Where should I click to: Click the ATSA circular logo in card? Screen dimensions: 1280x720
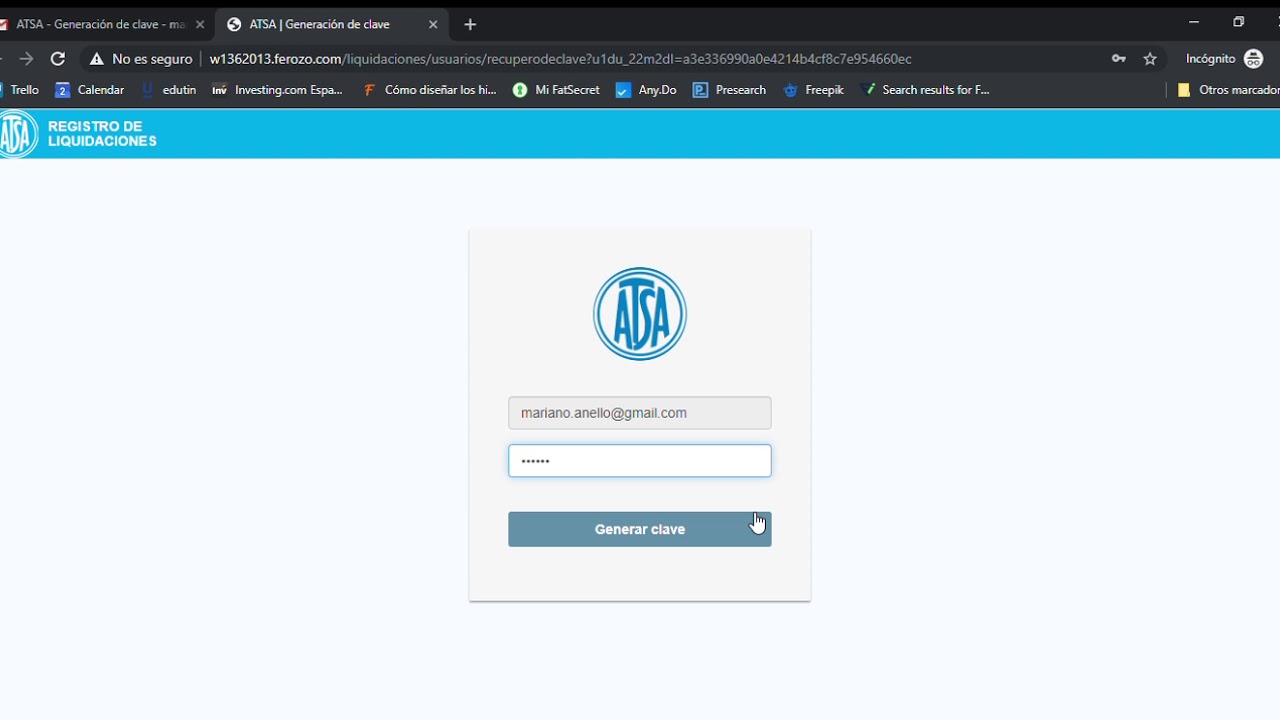tap(640, 314)
